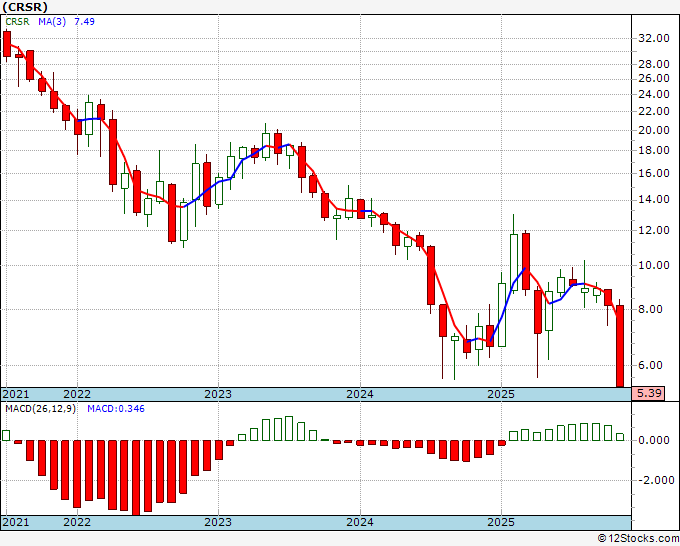680x546 pixels.
Task: Click the -2.000 MACD axis label
Action: click(655, 480)
